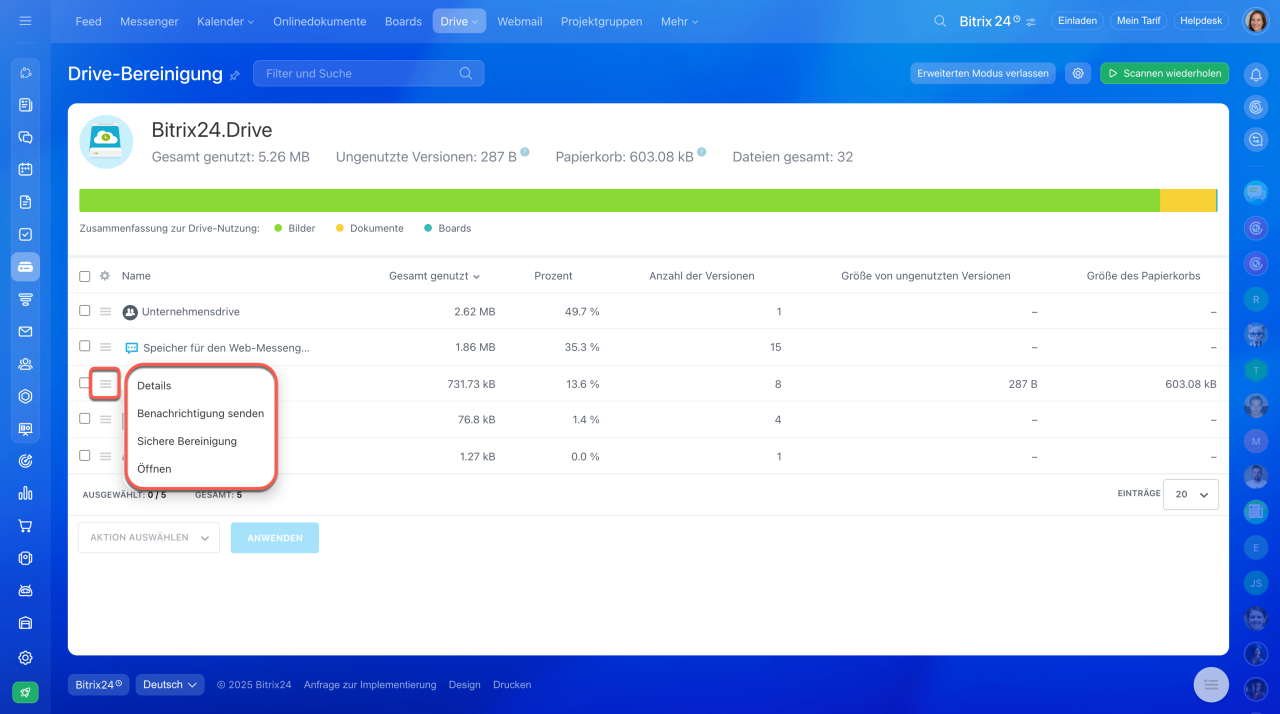Tick the checkbox for Unternehmensdrive

(85, 311)
